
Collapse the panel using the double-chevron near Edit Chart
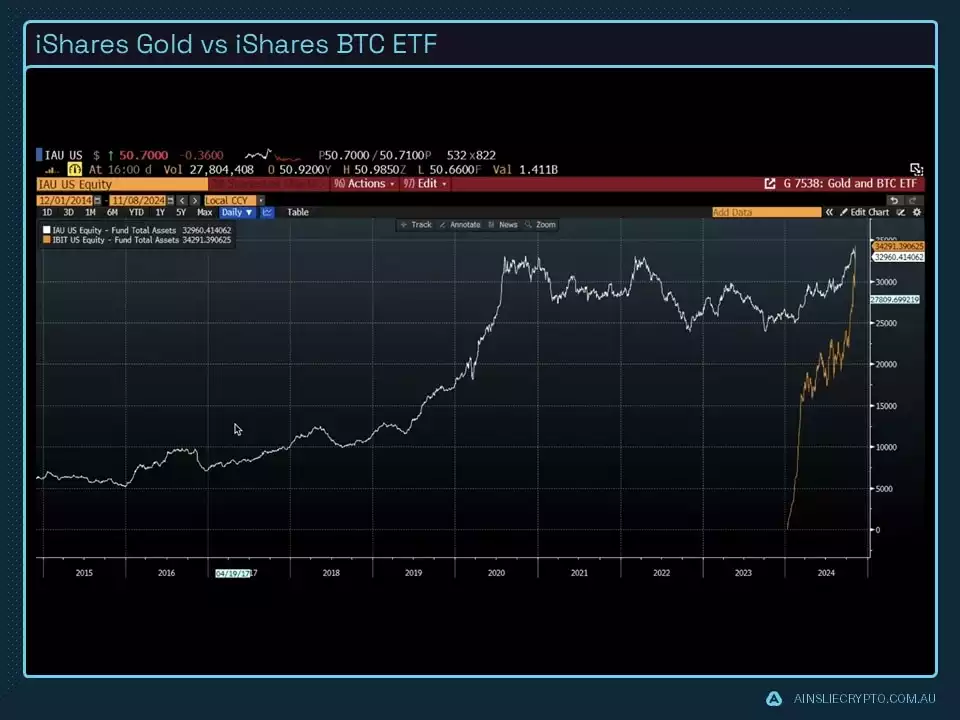[829, 212]
